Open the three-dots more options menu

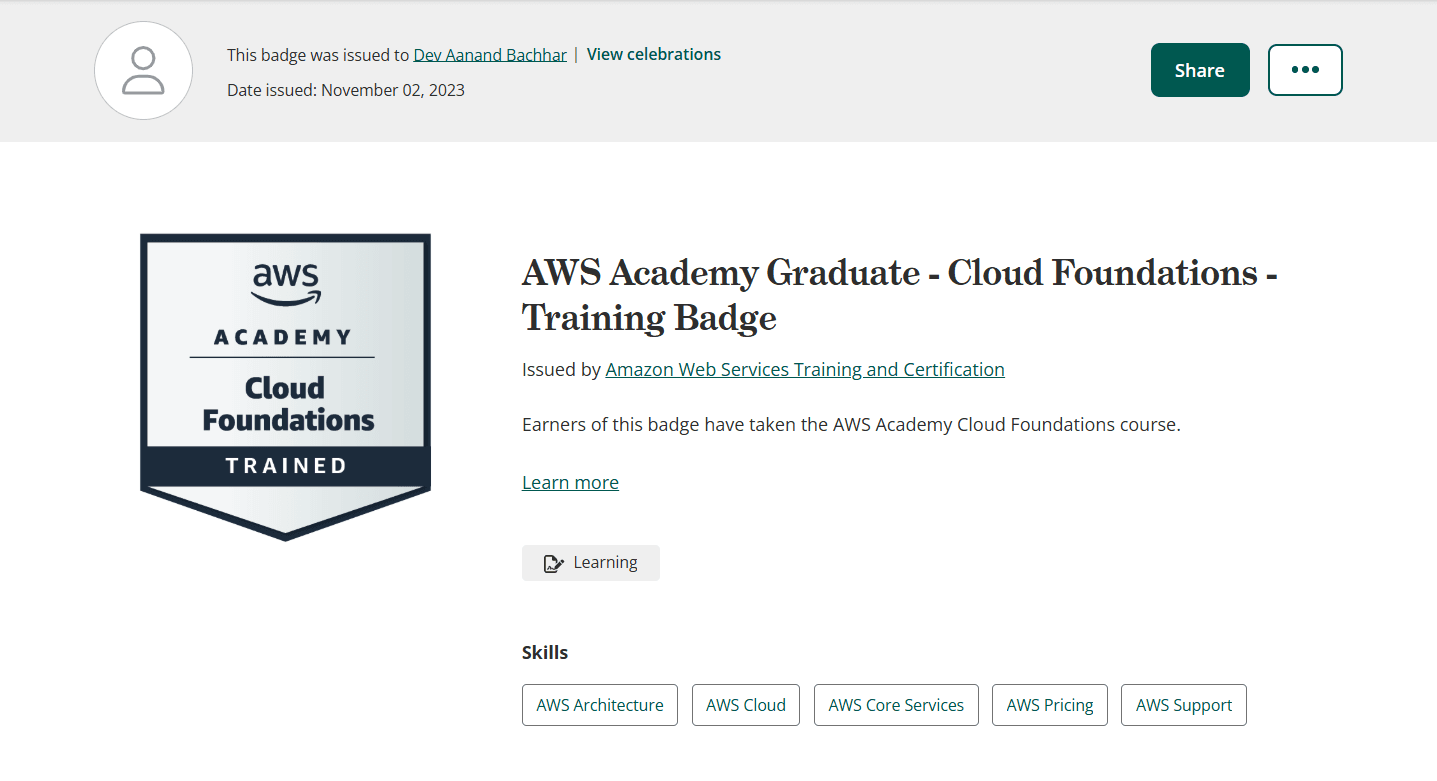[x=1305, y=70]
